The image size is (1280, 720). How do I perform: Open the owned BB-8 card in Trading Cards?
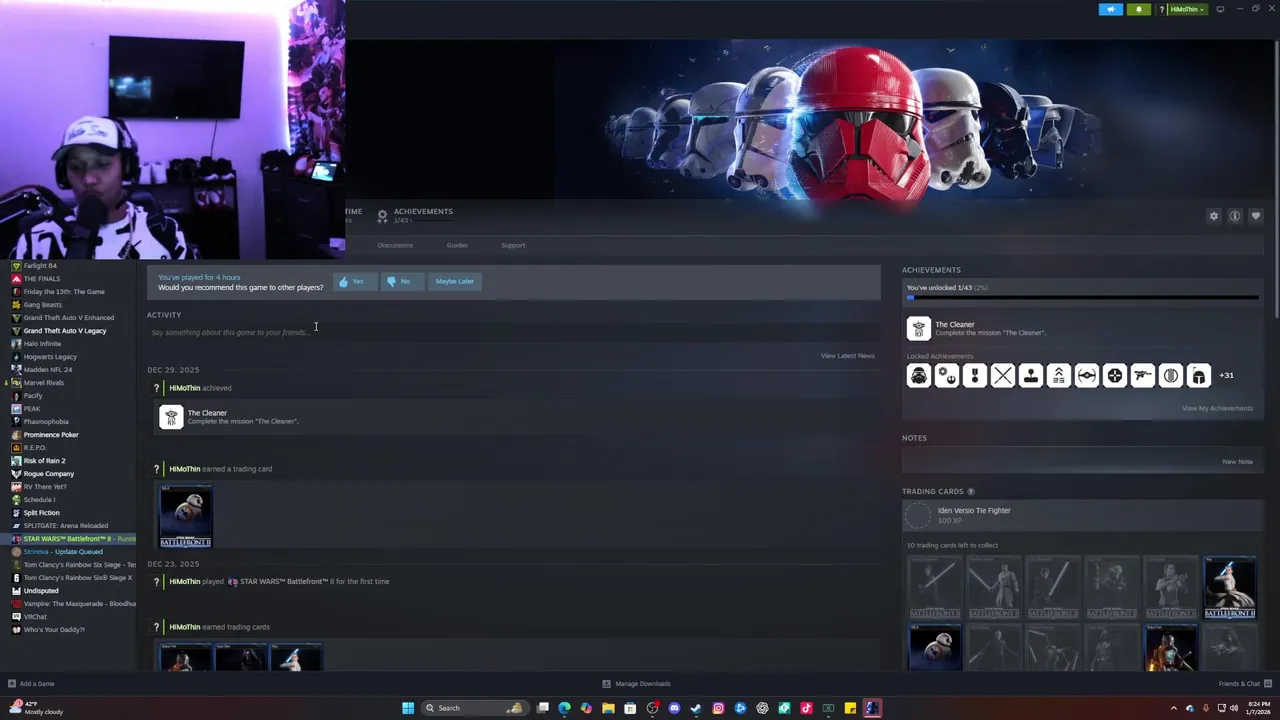tap(935, 647)
